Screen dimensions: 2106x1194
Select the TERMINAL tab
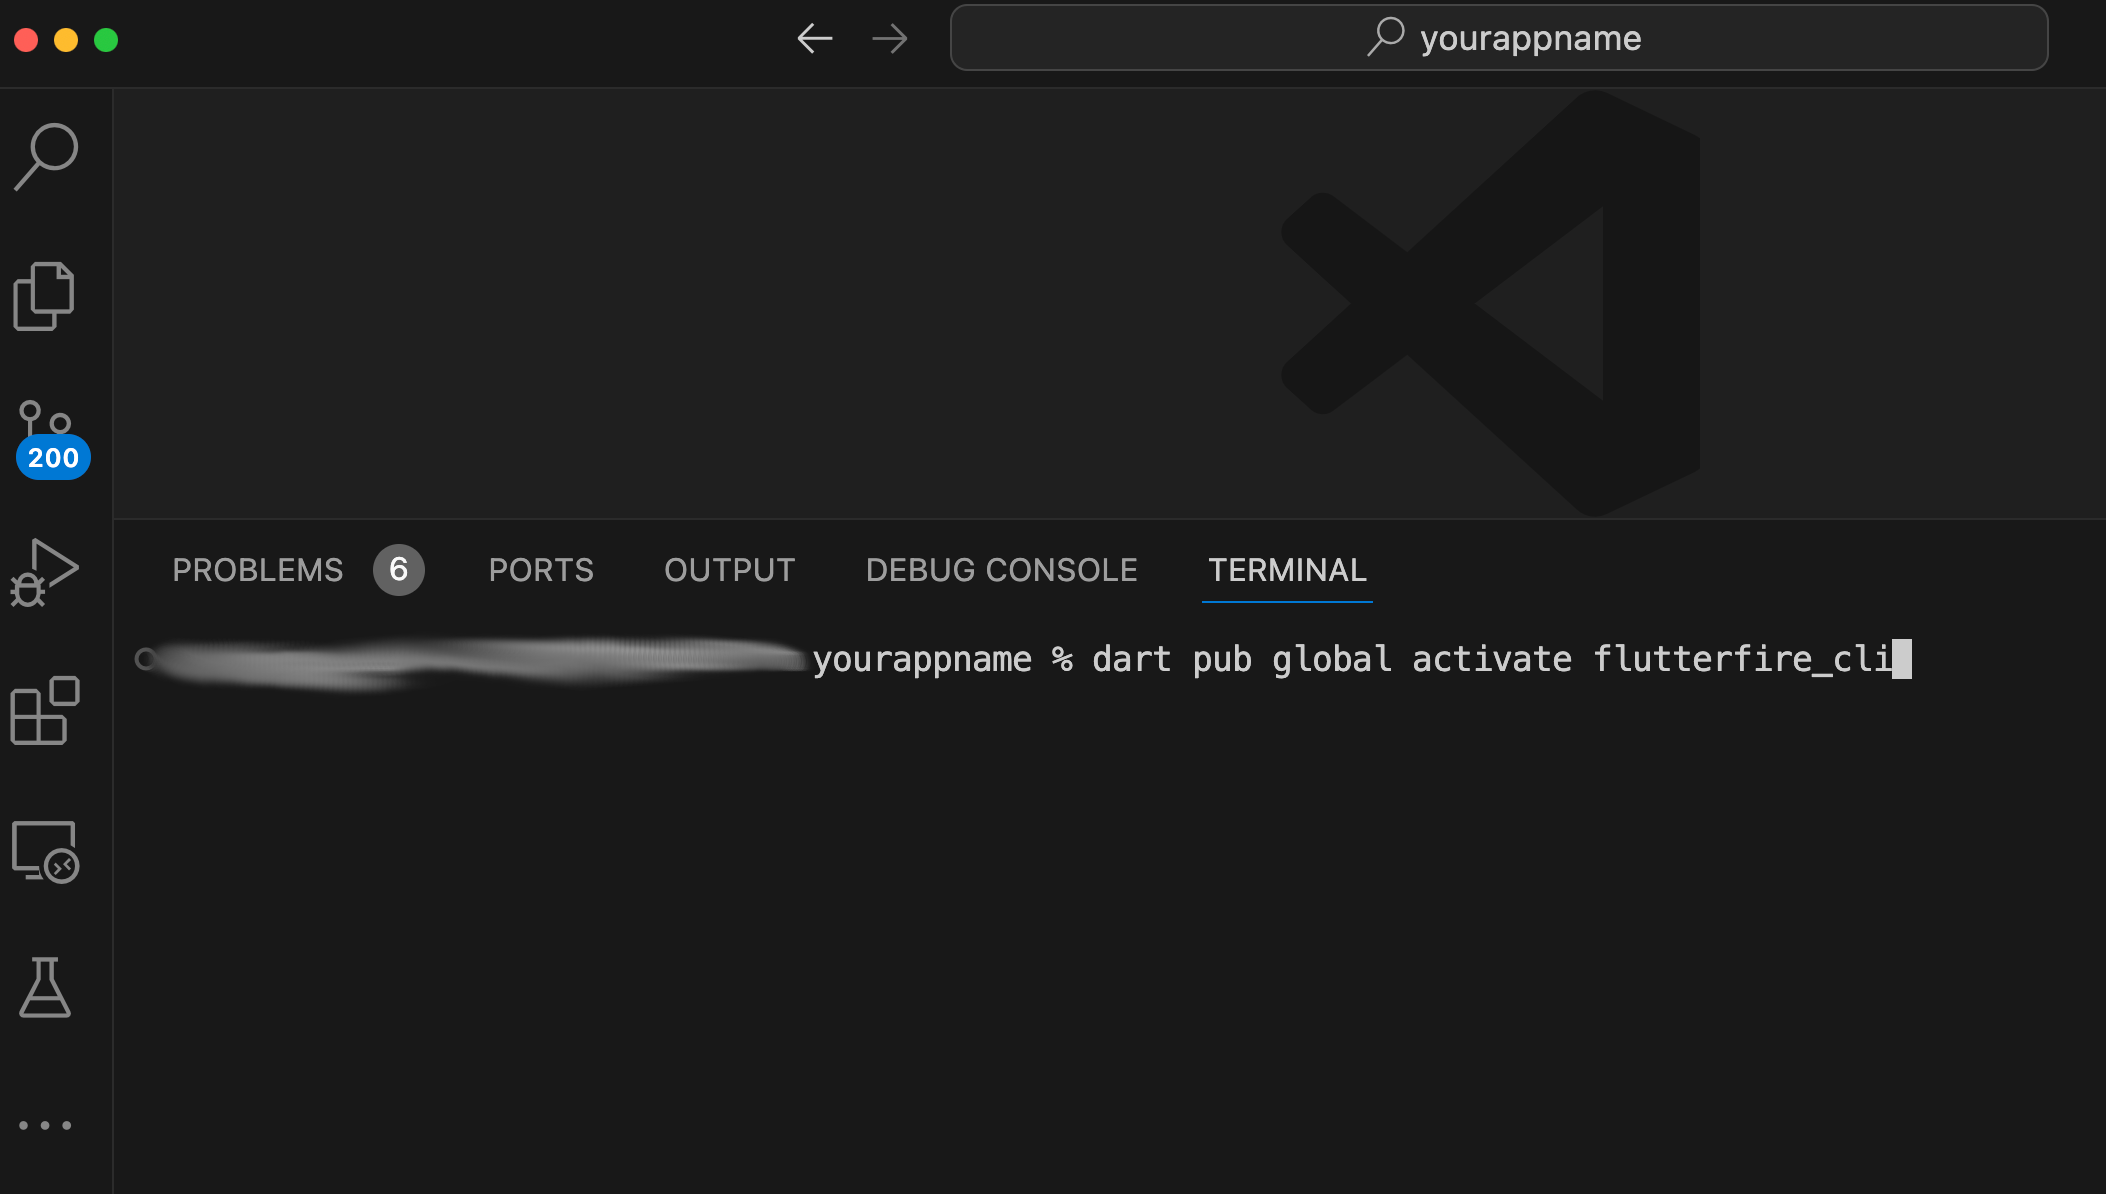click(x=1287, y=570)
